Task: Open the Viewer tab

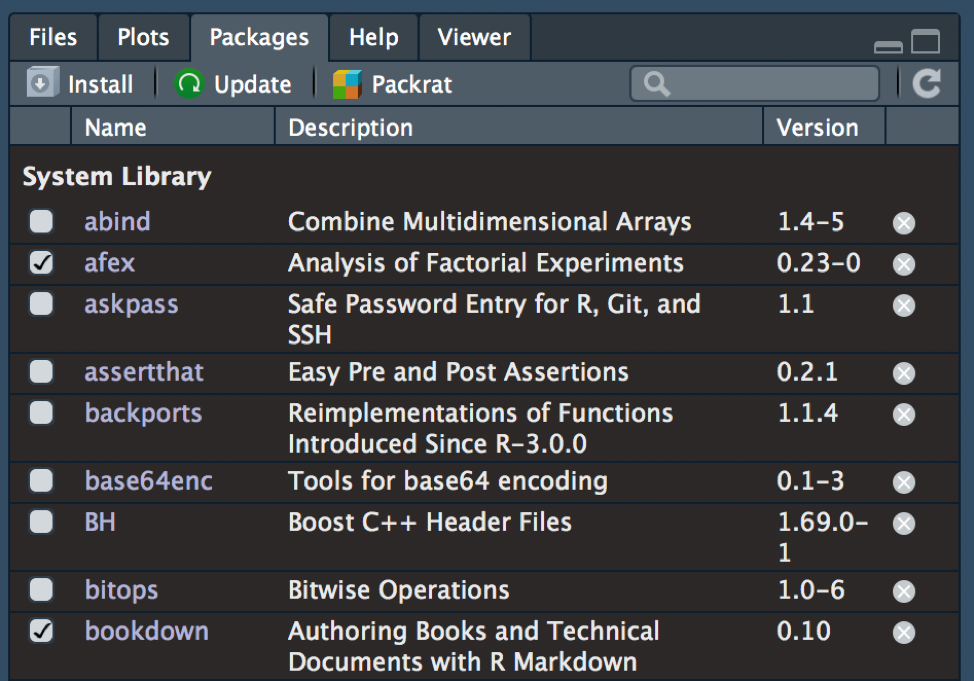Action: [x=474, y=38]
